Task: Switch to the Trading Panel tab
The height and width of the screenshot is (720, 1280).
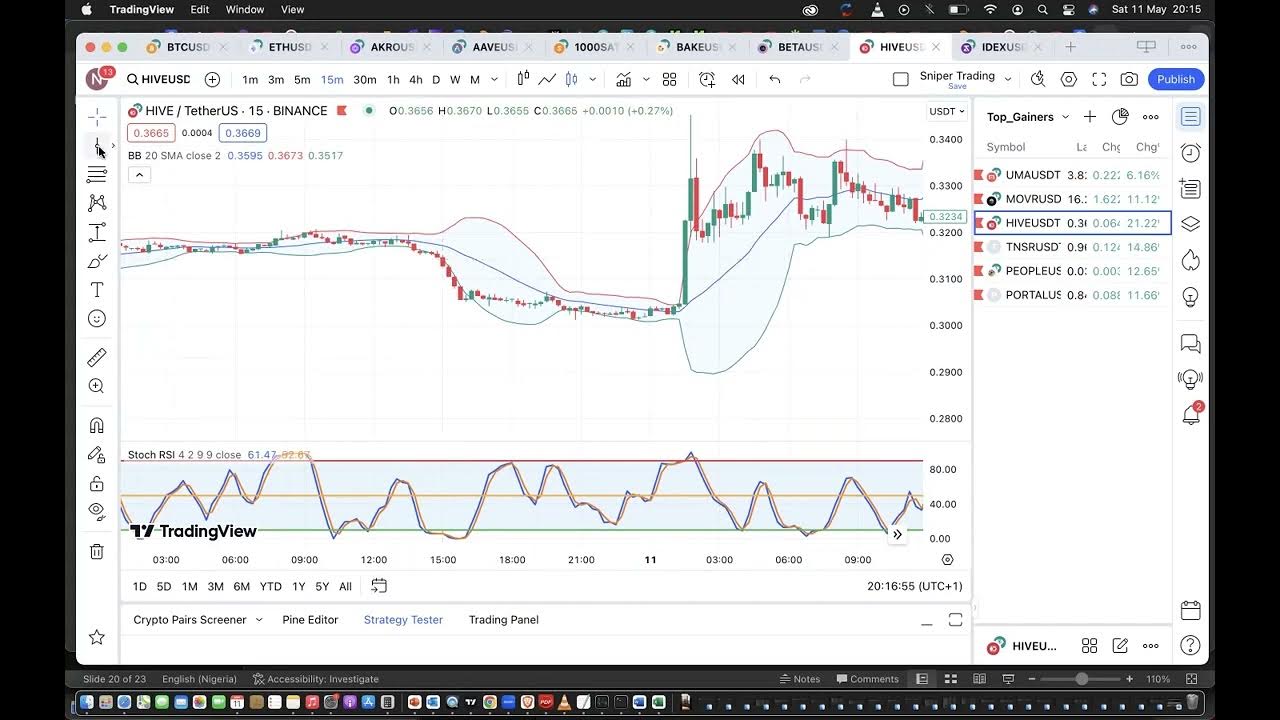Action: coord(504,620)
